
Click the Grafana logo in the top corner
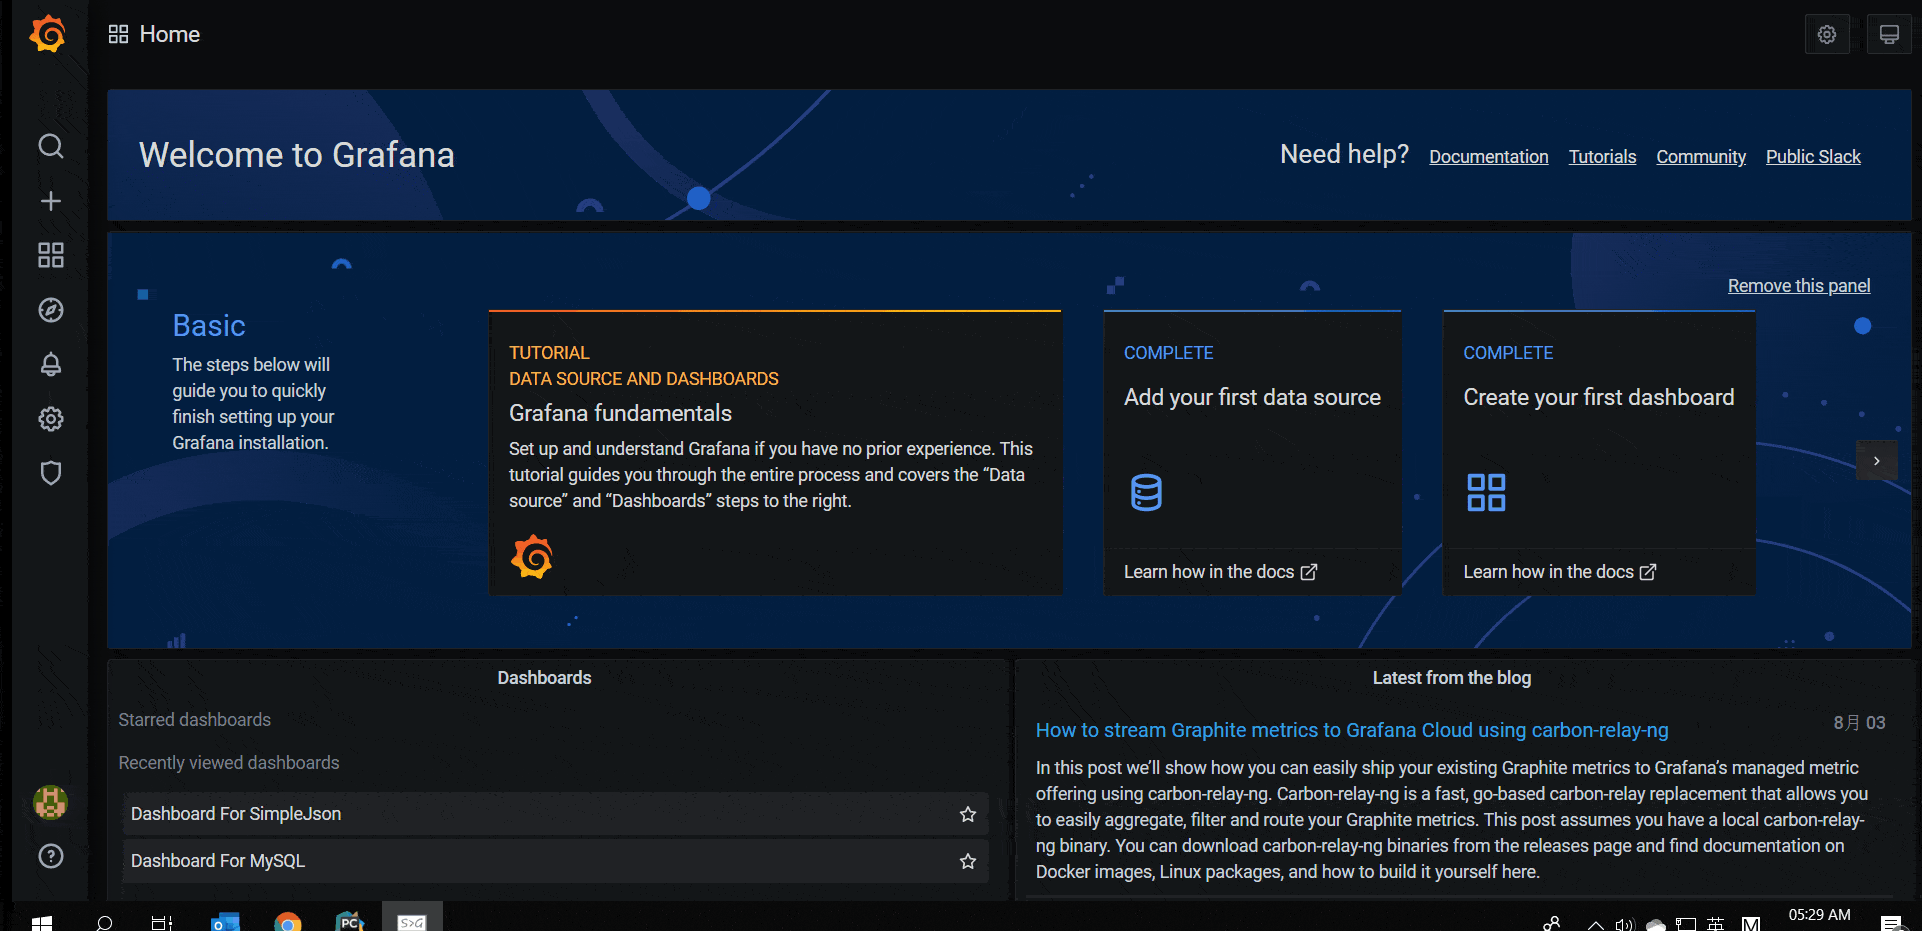coord(47,33)
